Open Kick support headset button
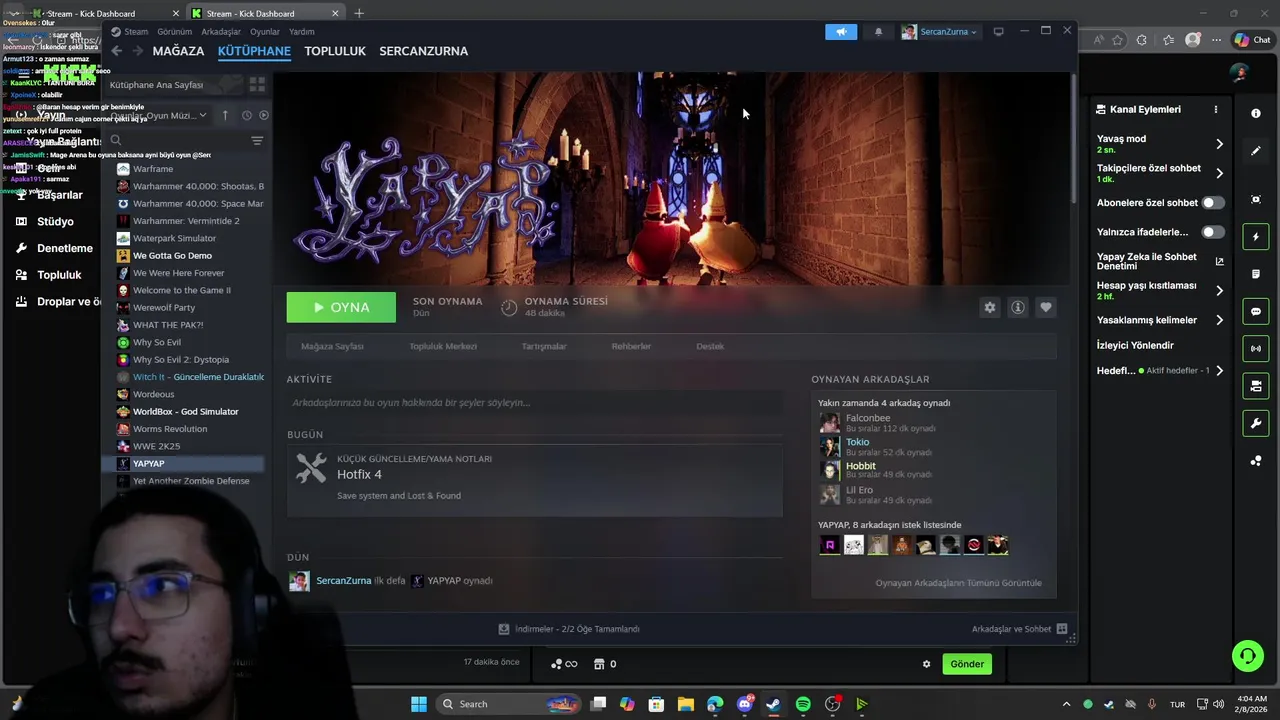 point(1247,656)
